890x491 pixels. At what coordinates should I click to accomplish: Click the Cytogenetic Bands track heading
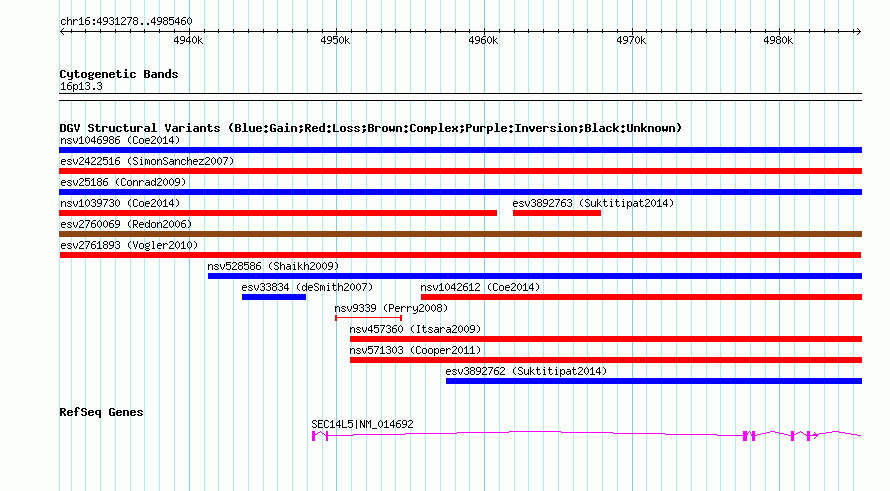coord(119,74)
